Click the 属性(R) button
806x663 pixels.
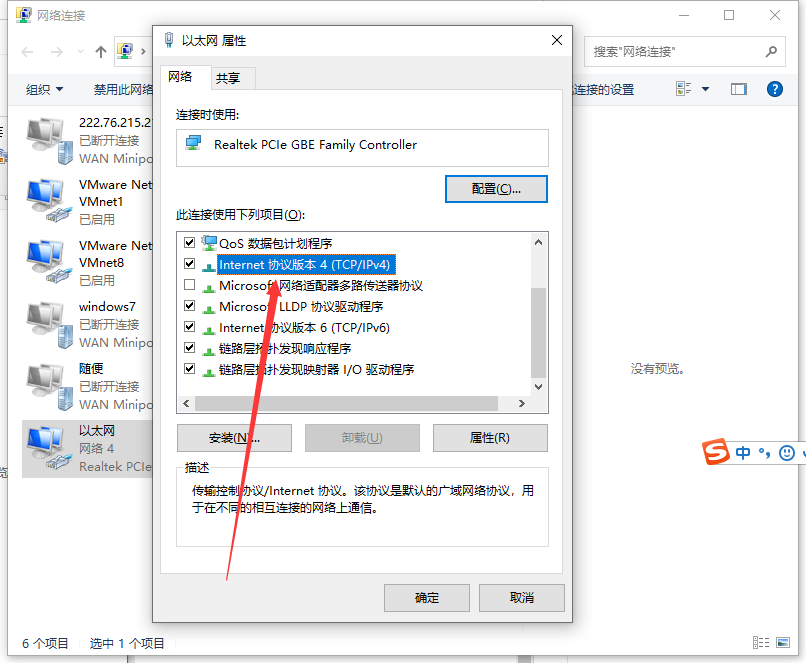[490, 438]
